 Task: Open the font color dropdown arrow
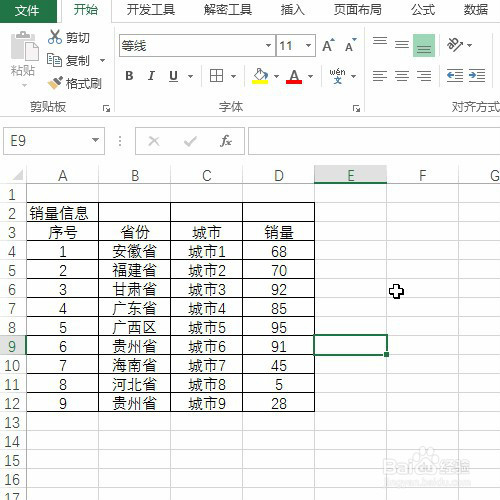point(310,76)
